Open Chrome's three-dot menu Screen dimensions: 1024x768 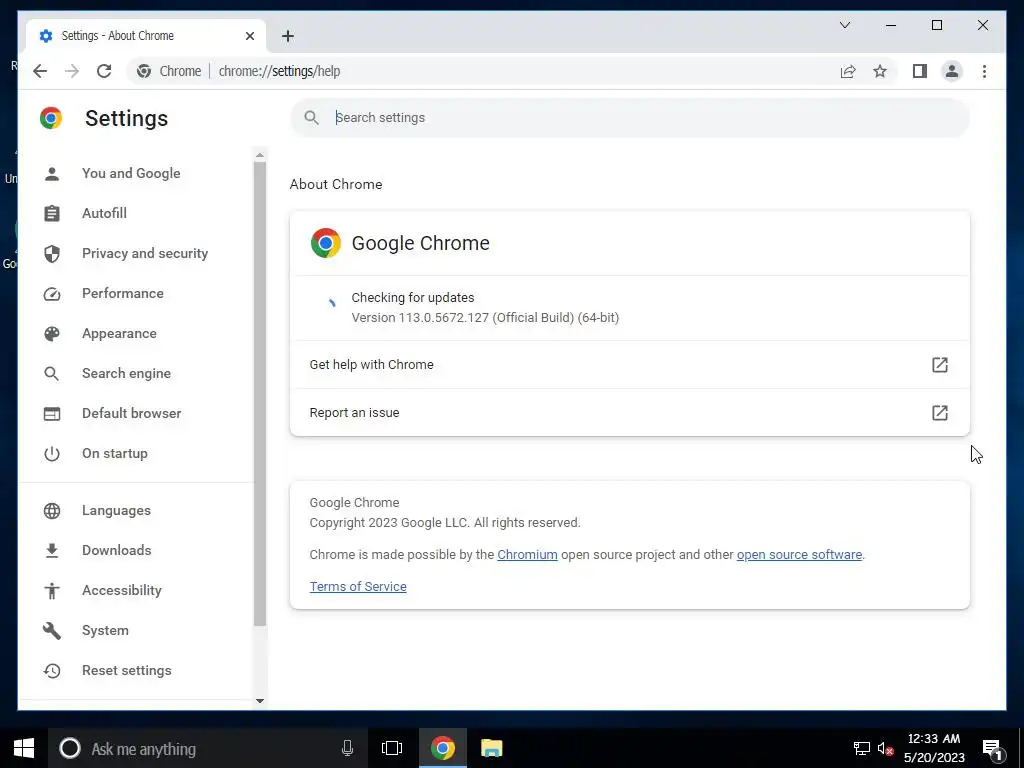(x=984, y=71)
